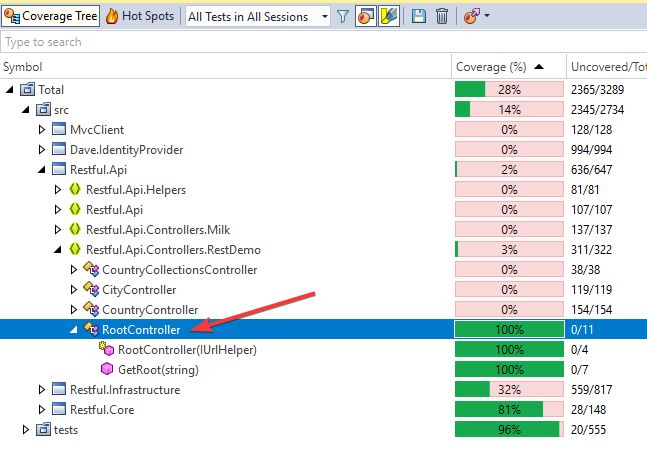This screenshot has width=647, height=465.
Task: Click the export coverage icon
Action: click(472, 17)
